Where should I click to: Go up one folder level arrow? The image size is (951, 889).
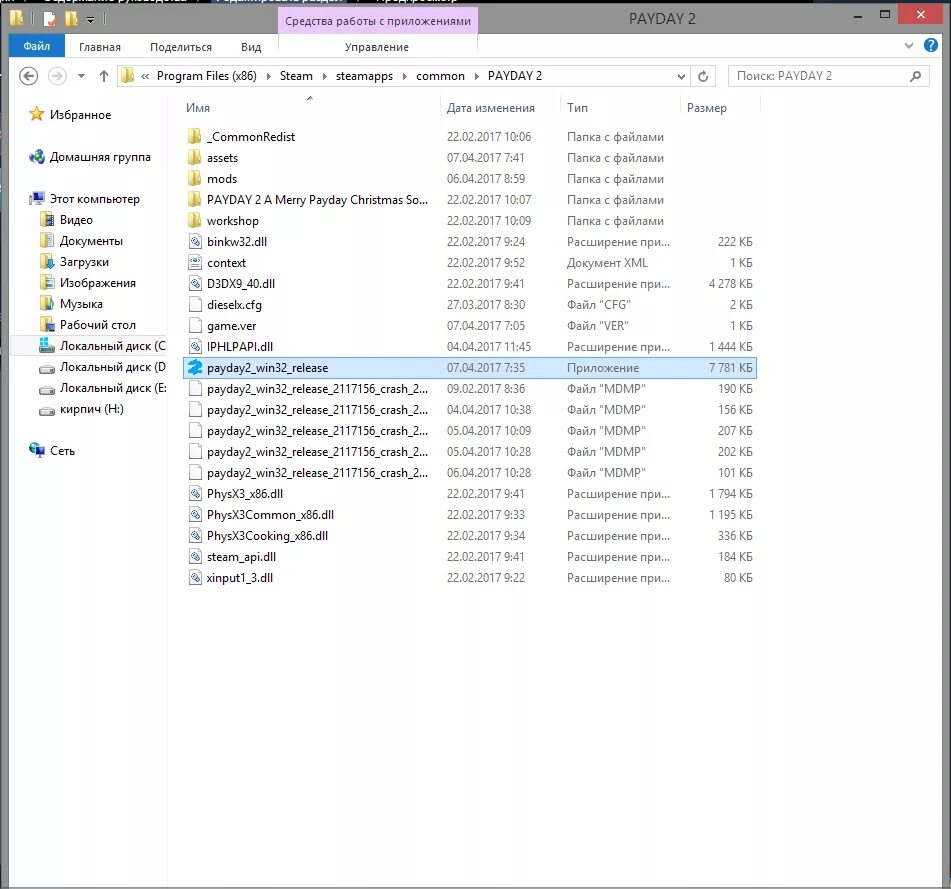coord(104,76)
